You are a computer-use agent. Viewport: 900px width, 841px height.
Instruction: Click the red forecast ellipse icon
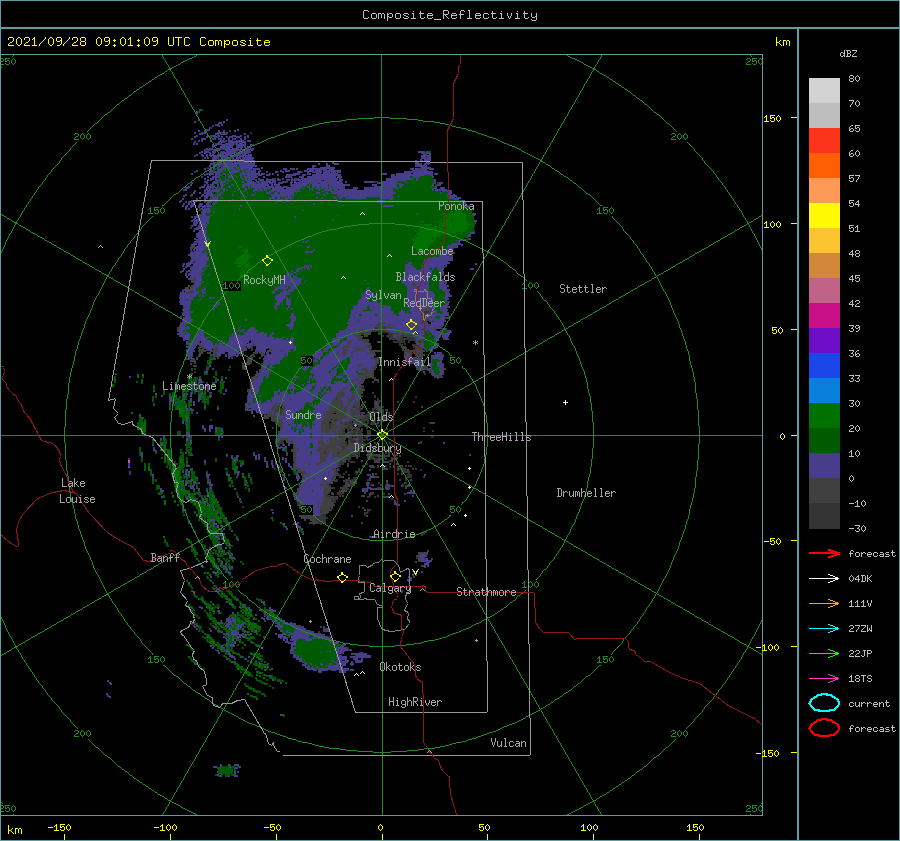click(824, 728)
